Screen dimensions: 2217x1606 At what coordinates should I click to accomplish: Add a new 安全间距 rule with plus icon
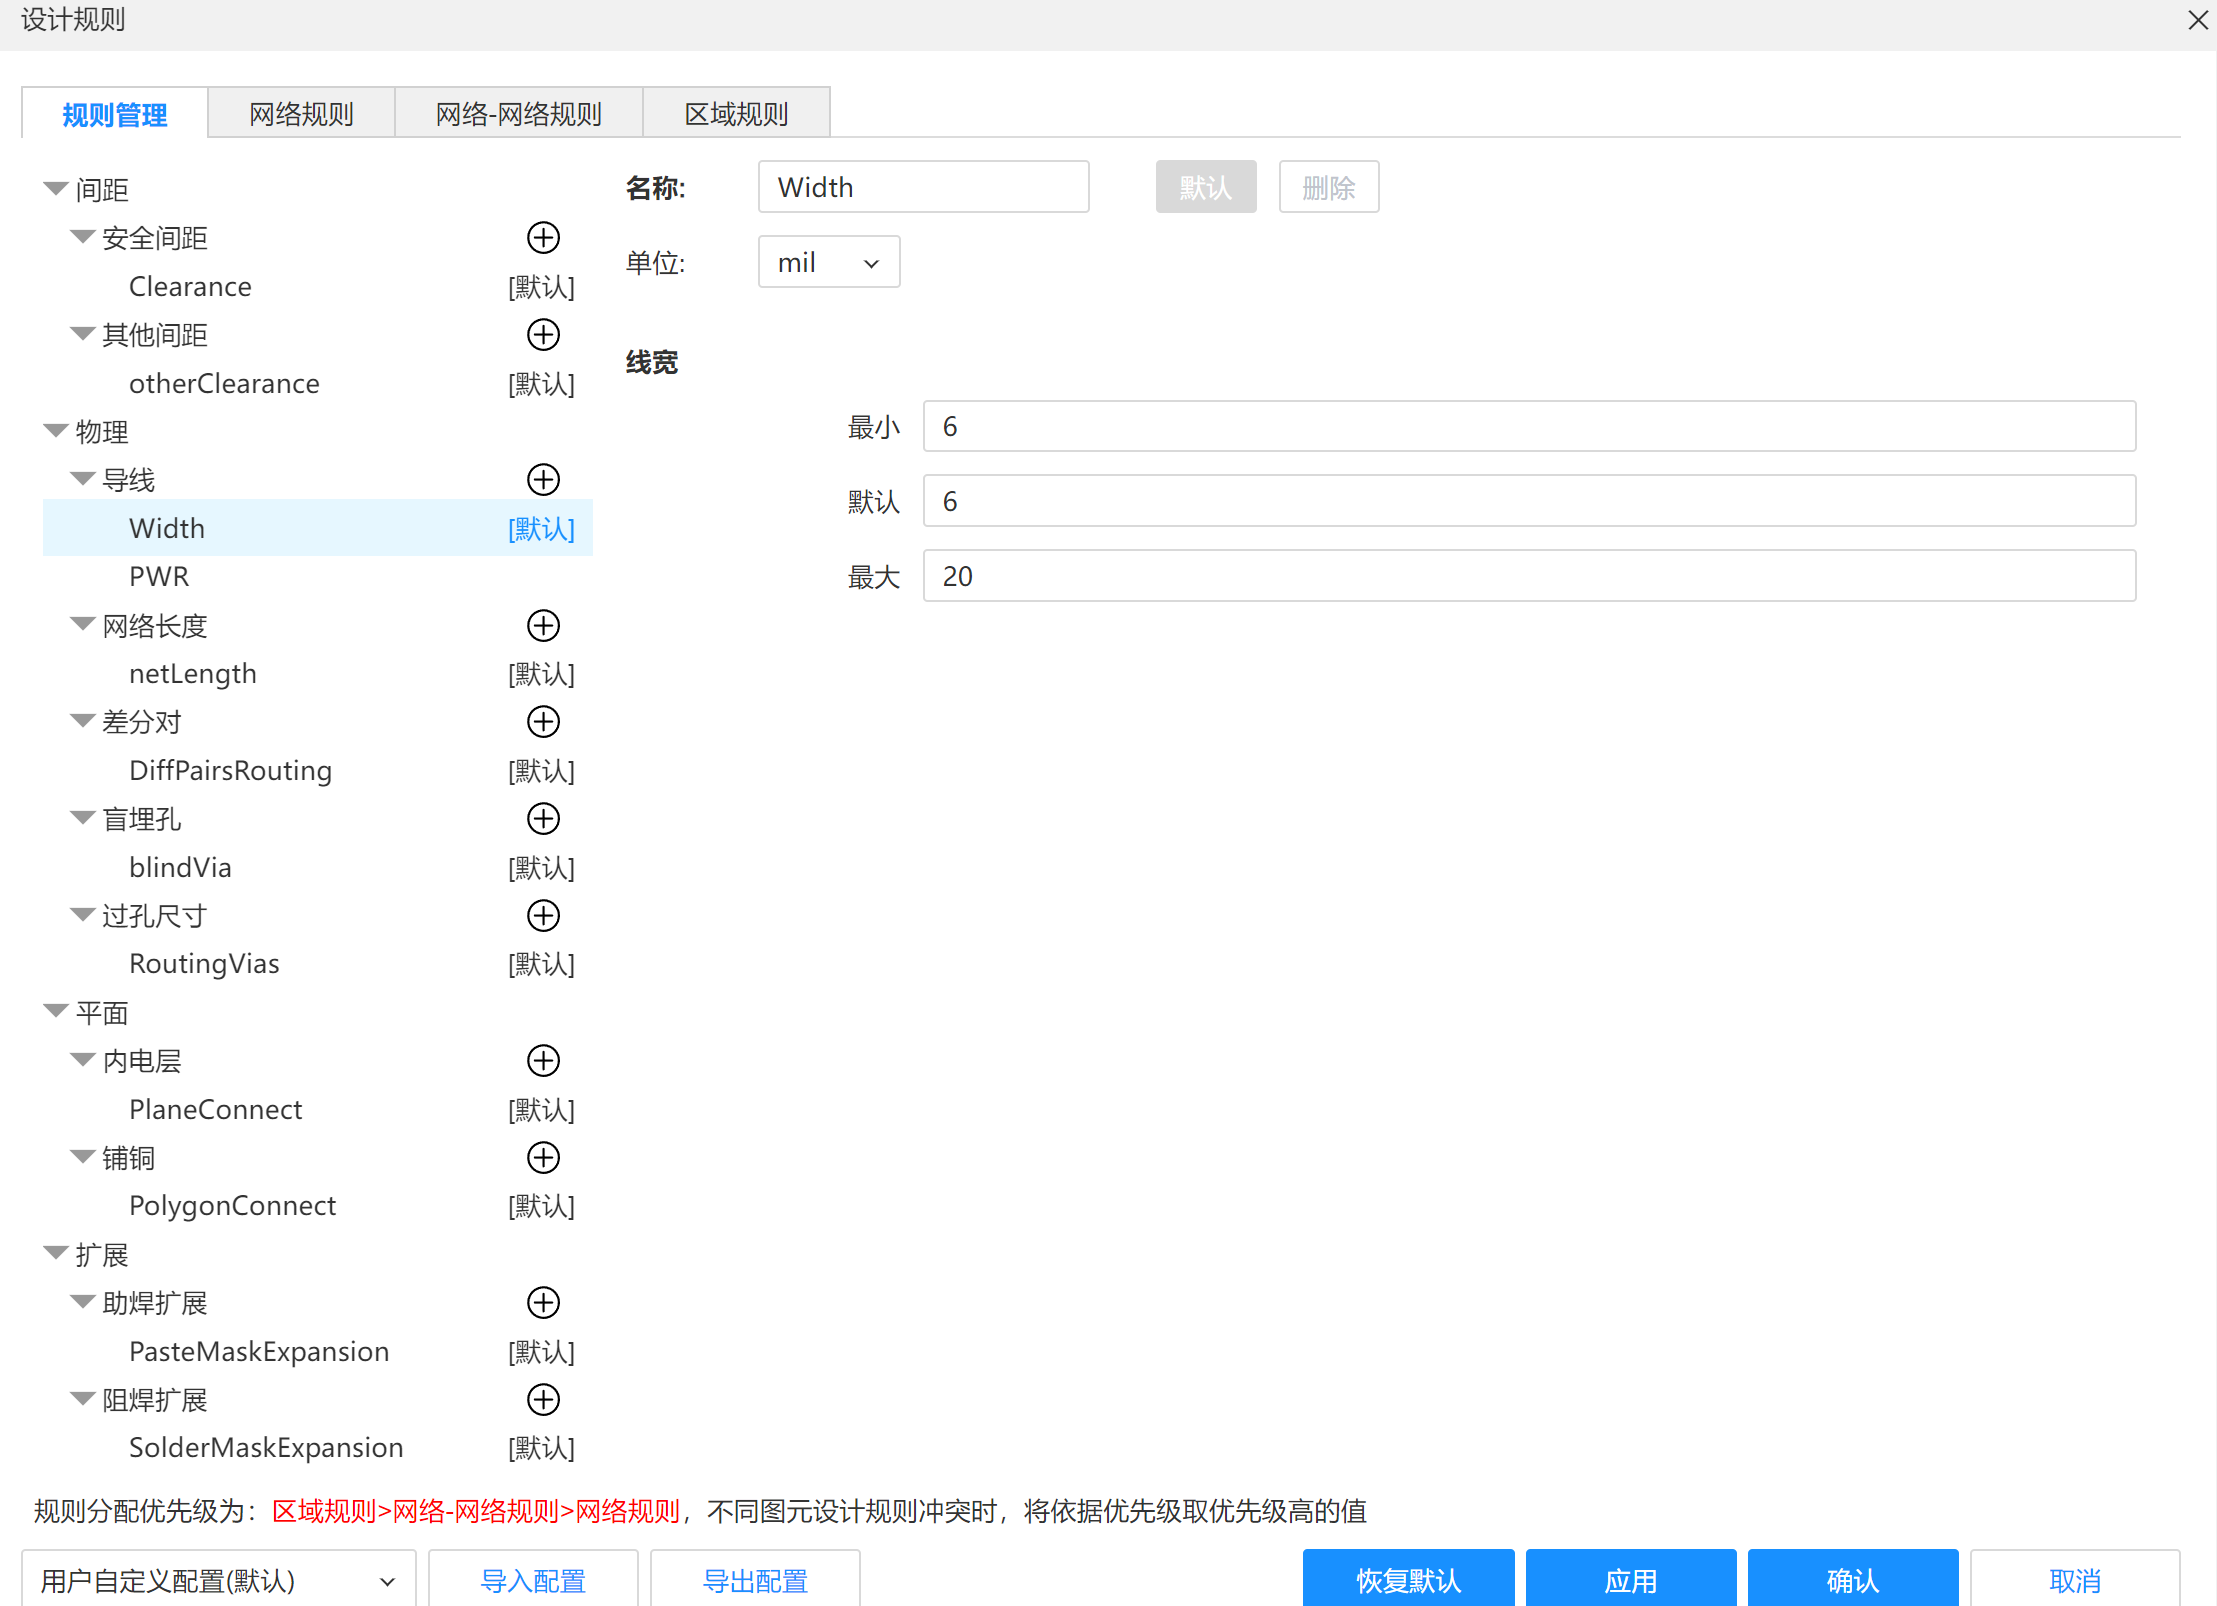click(543, 238)
